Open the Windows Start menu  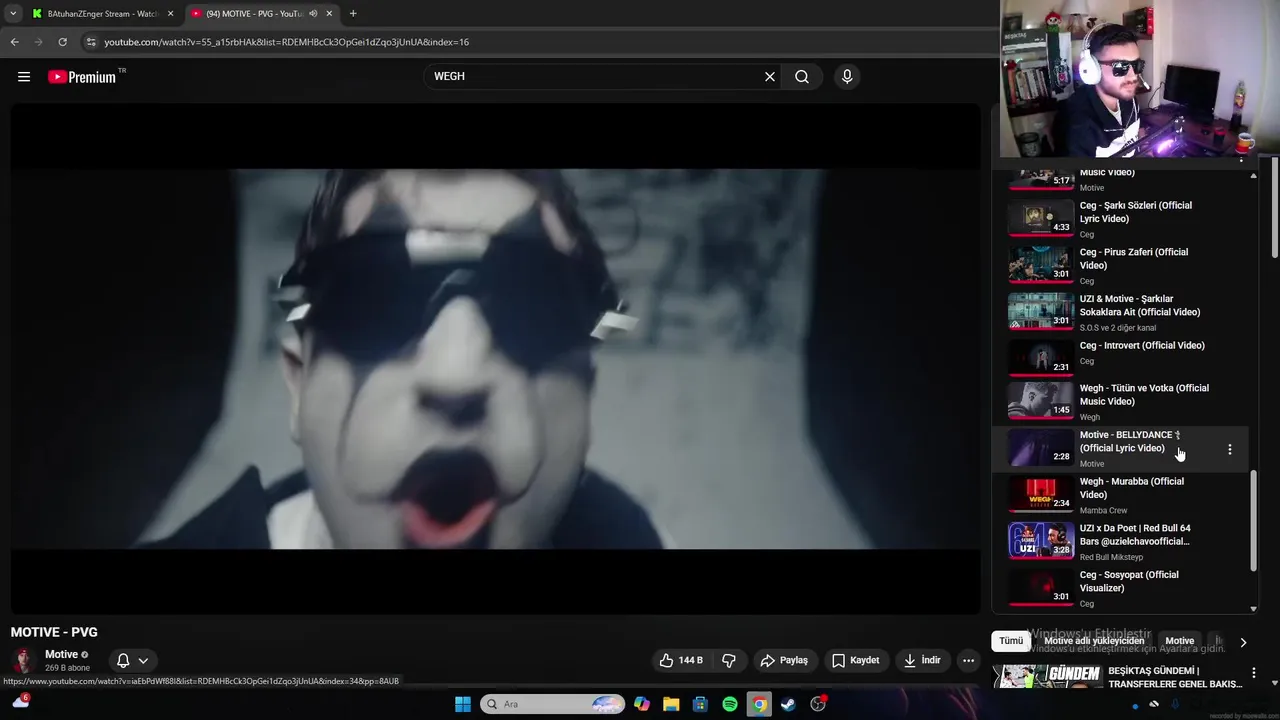463,704
